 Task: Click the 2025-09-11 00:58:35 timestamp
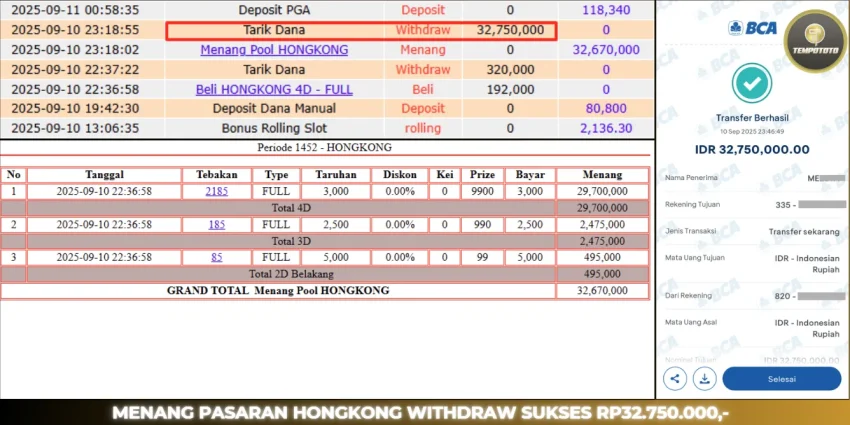coord(75,10)
